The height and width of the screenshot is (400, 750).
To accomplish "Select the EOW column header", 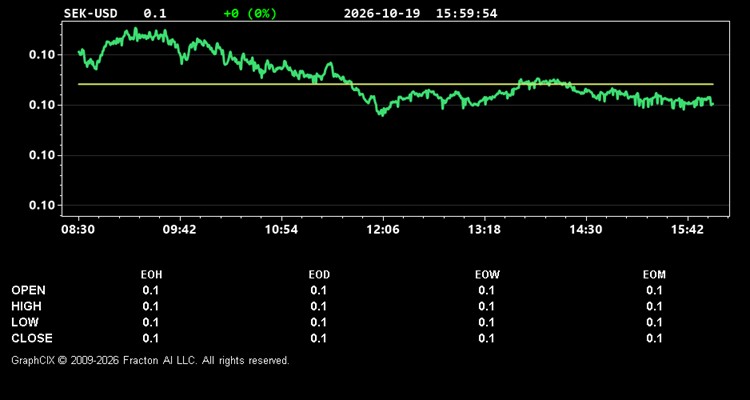I will pos(487,275).
